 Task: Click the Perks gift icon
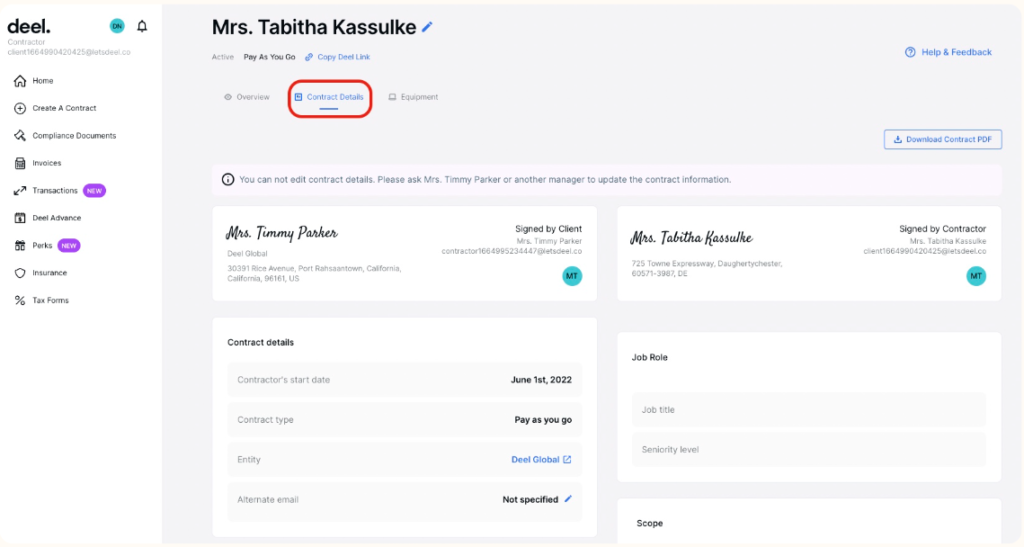pos(20,245)
